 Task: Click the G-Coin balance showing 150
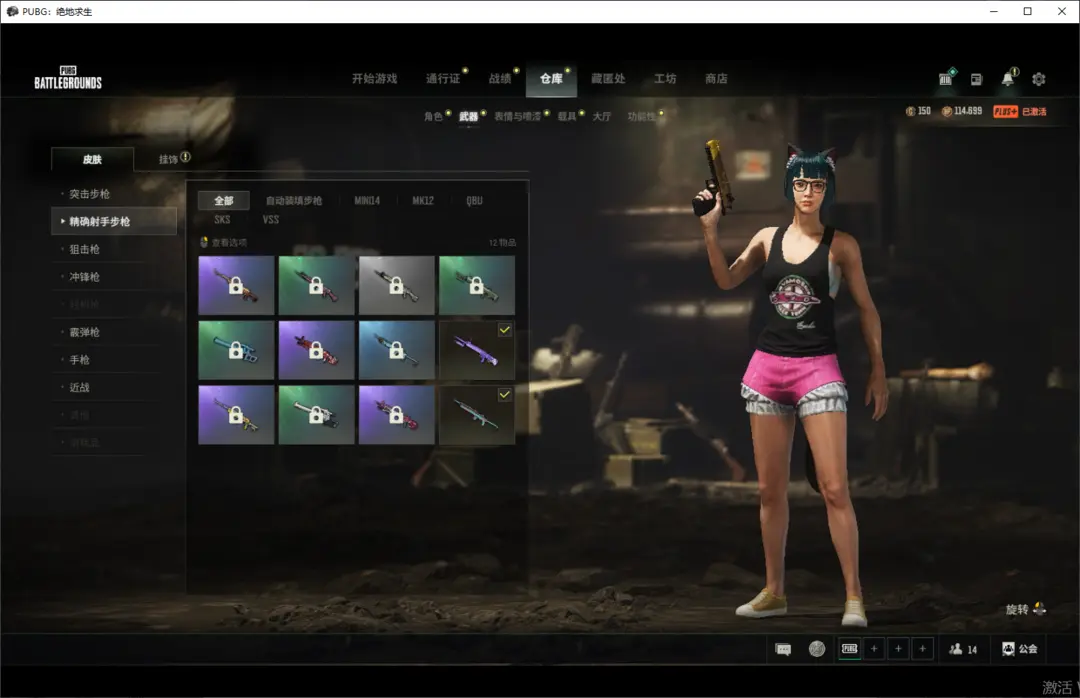coord(918,111)
